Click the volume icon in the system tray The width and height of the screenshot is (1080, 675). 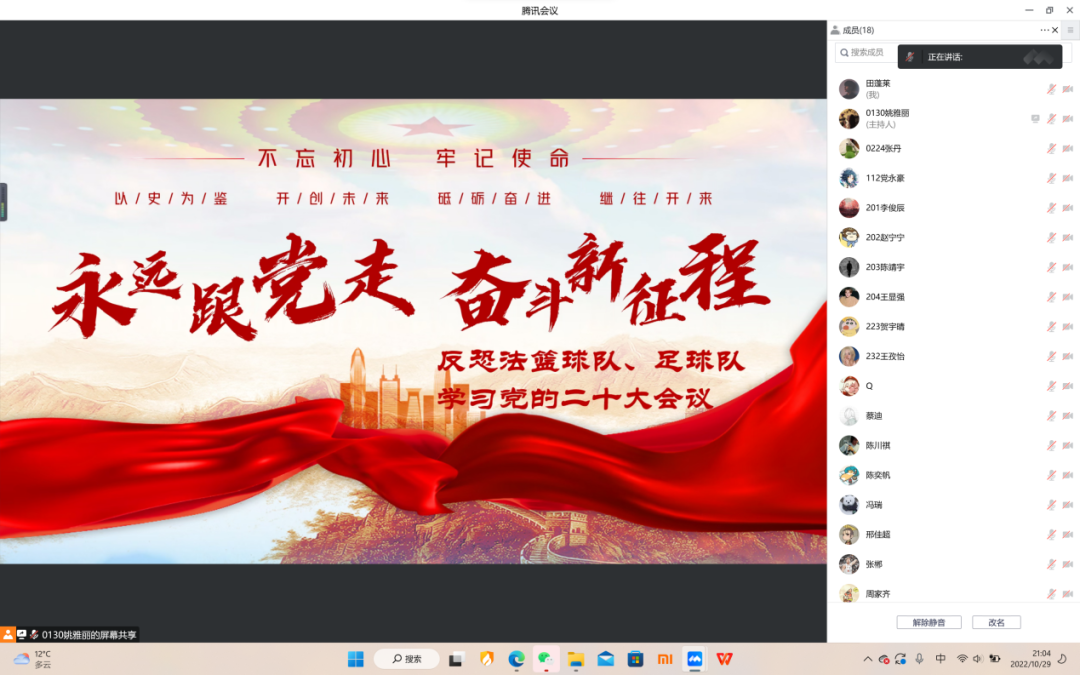977,659
